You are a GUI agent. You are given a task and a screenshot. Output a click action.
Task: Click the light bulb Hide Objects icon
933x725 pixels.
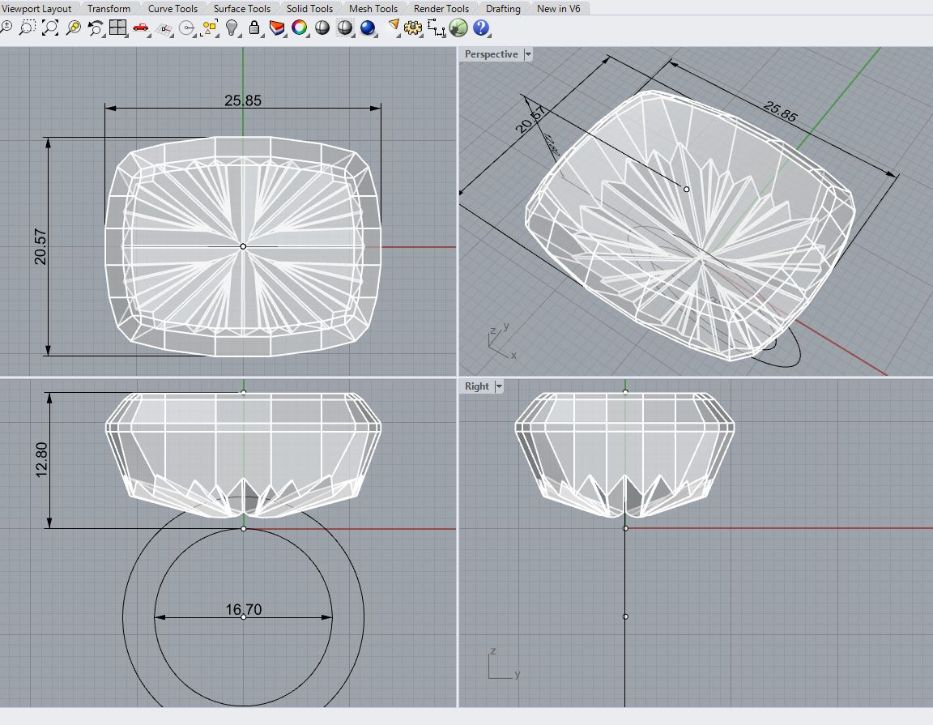tap(232, 28)
